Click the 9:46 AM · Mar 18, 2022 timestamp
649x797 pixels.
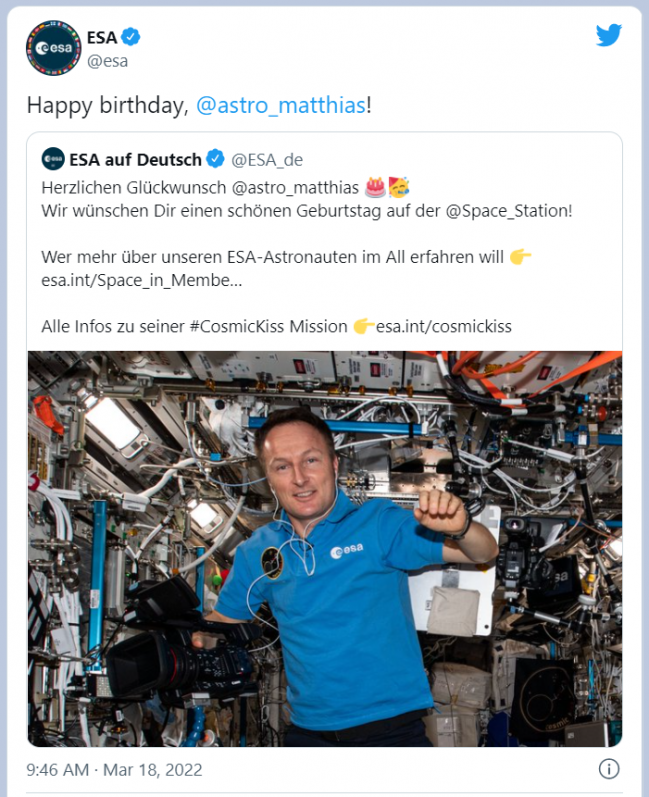[x=114, y=769]
